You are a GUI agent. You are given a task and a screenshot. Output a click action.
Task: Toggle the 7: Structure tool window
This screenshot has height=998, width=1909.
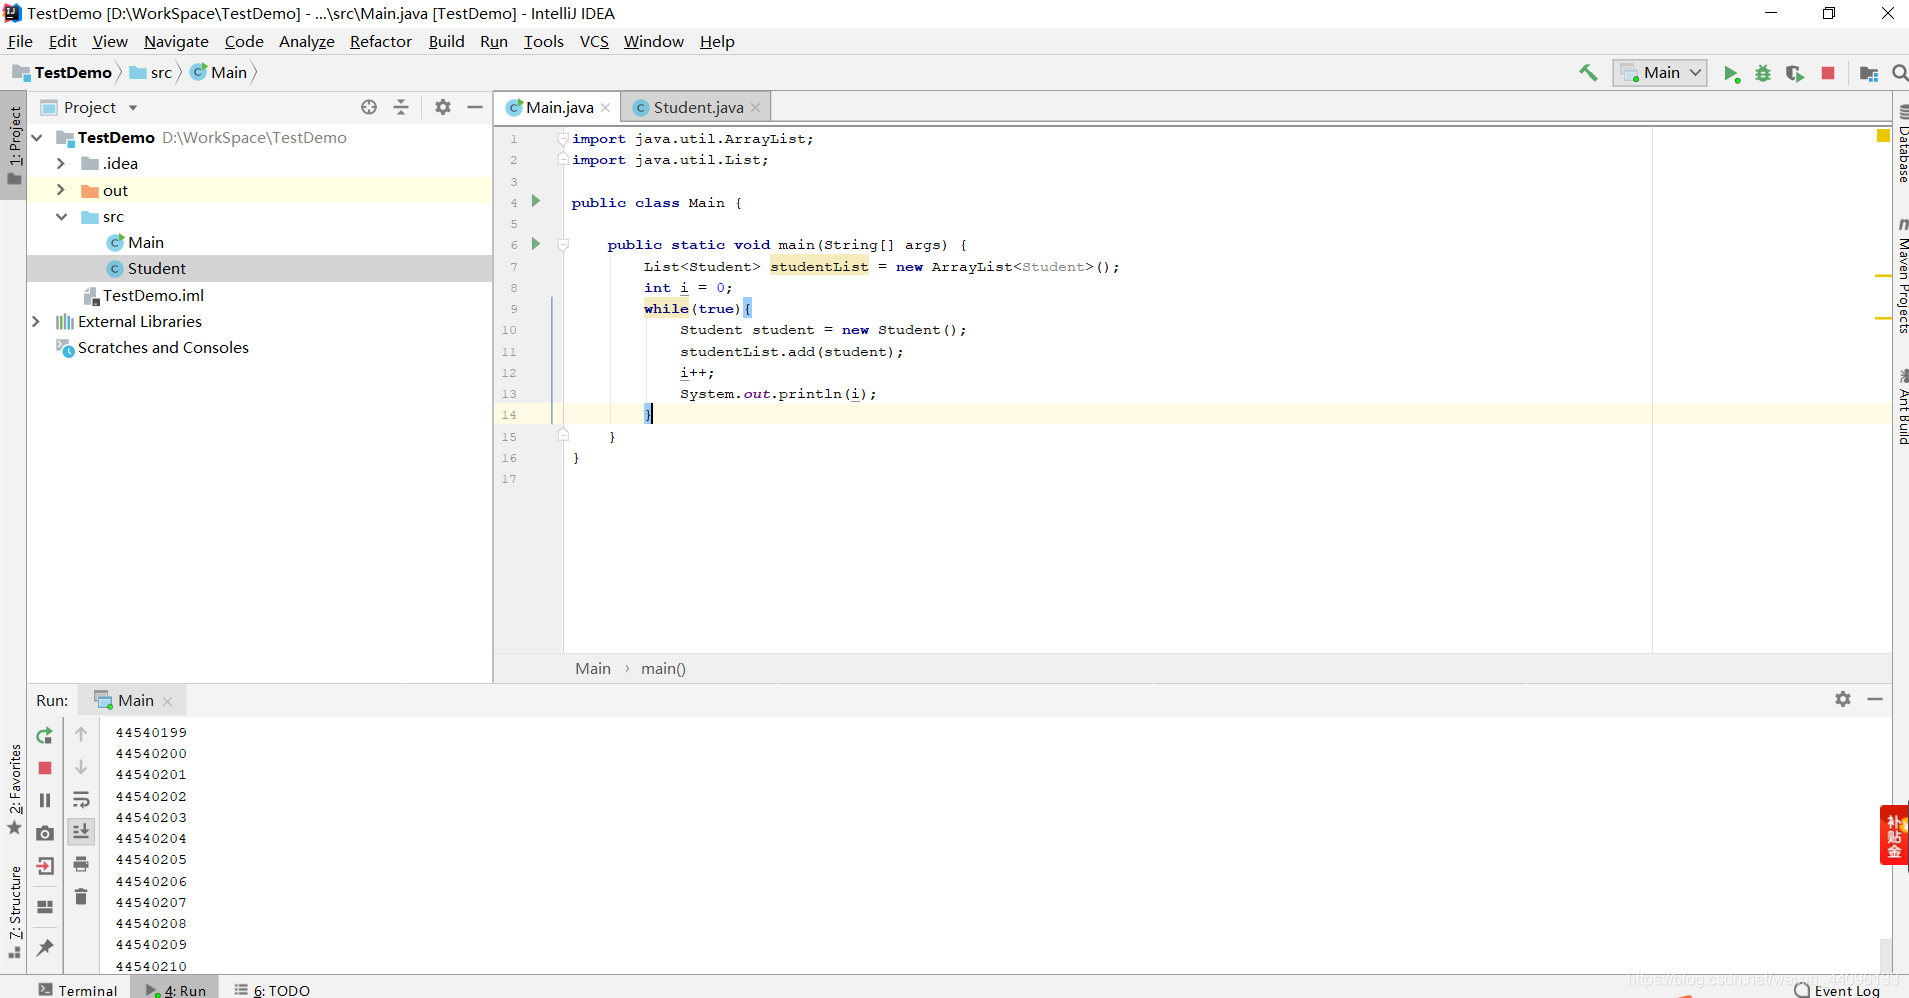(x=14, y=912)
